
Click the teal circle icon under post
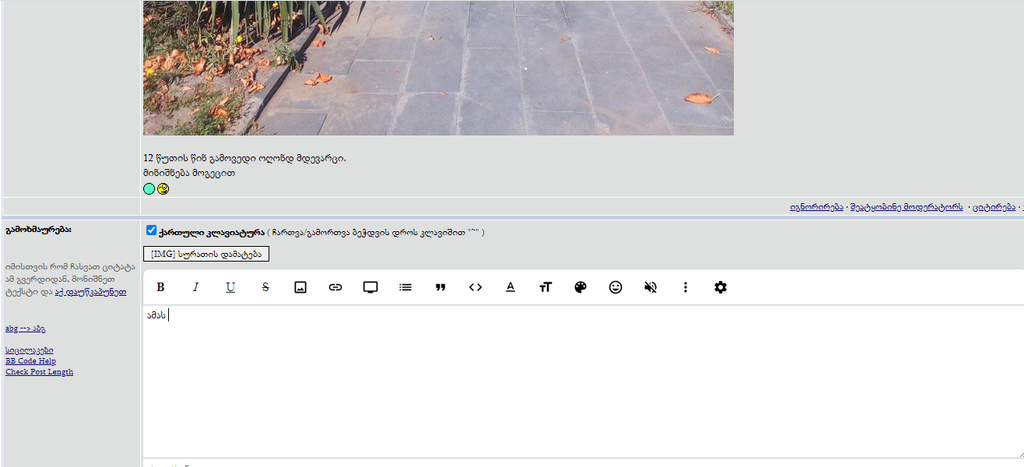click(150, 189)
